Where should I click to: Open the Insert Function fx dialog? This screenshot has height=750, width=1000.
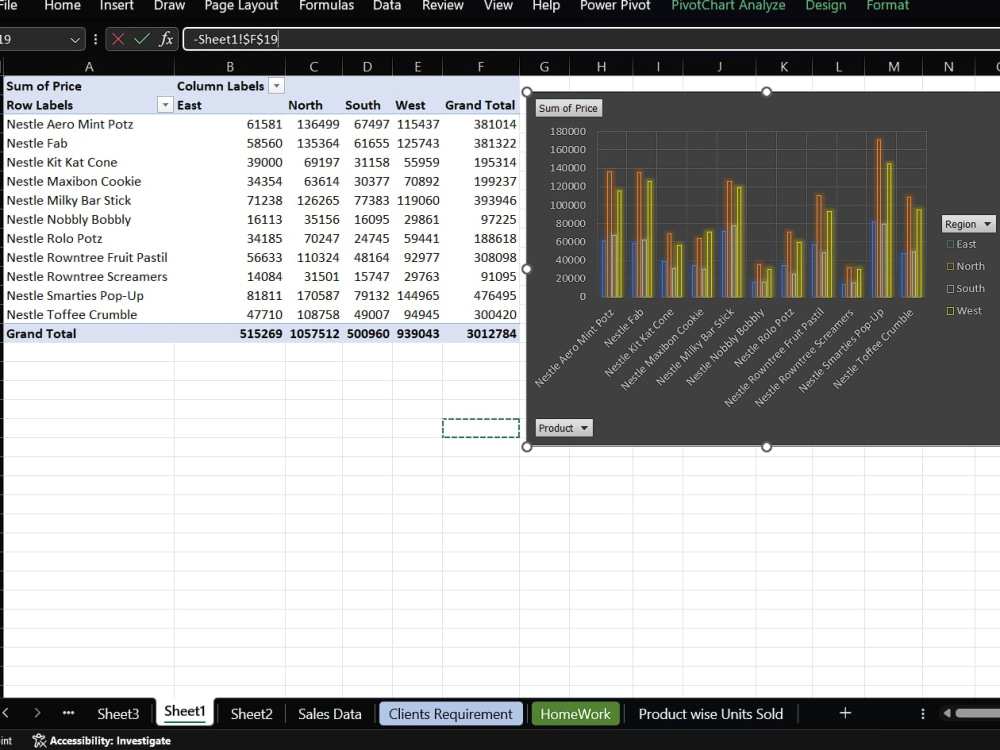(166, 39)
